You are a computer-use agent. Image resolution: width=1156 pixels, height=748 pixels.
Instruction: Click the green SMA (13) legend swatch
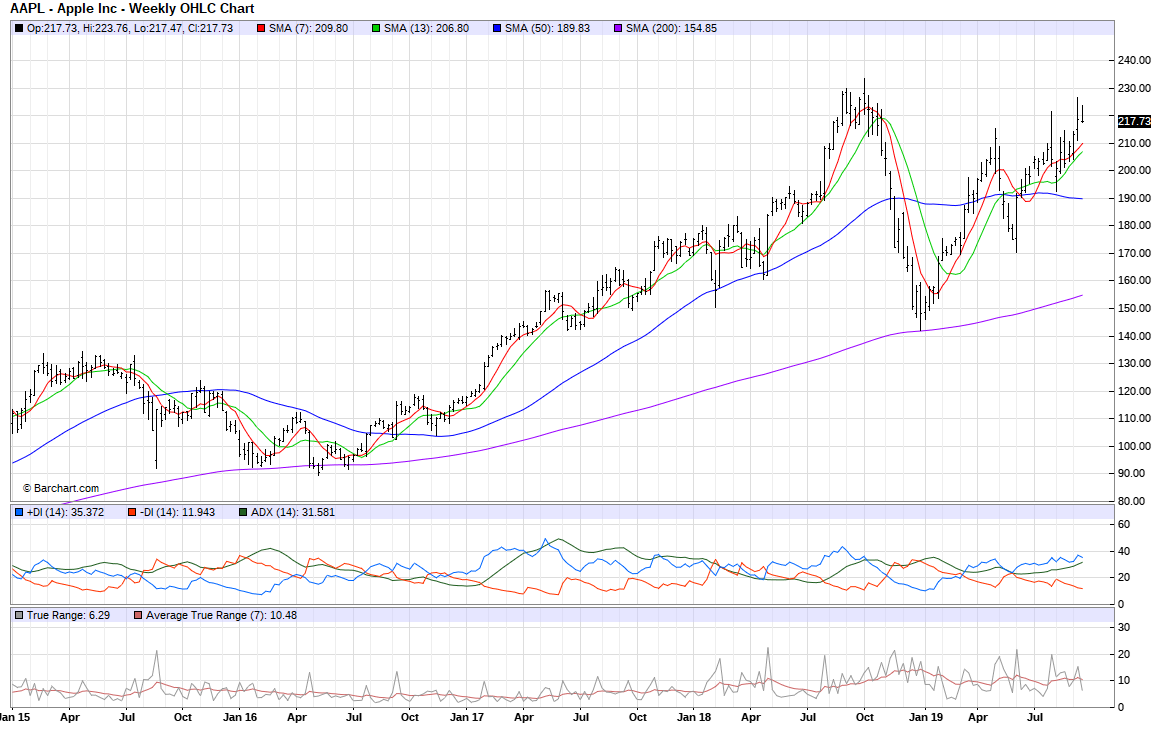tap(376, 28)
